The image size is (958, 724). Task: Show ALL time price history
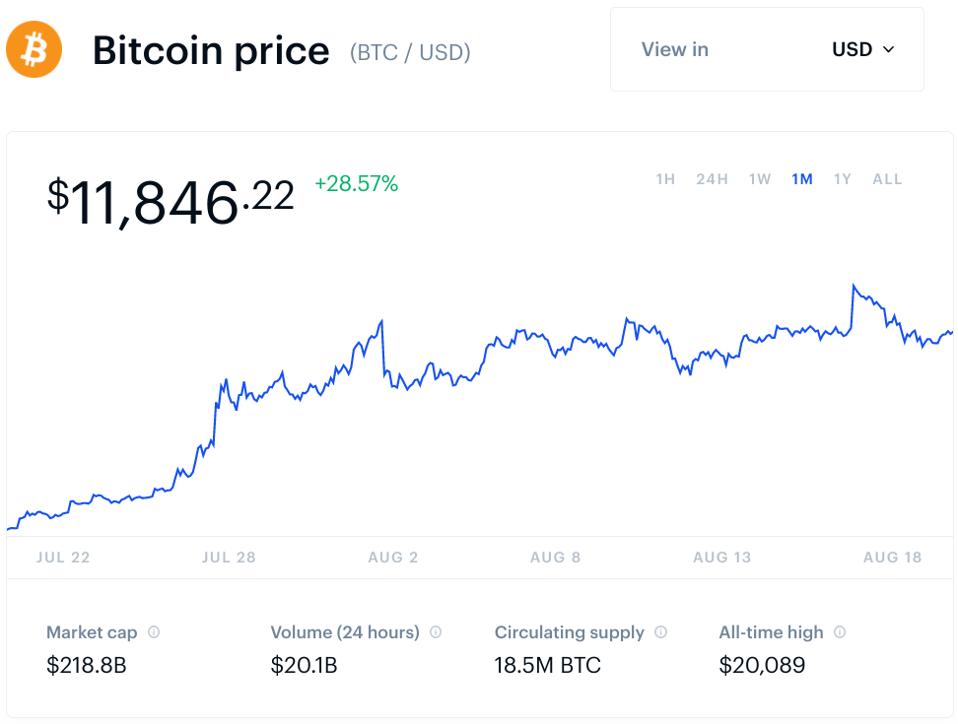(x=887, y=179)
